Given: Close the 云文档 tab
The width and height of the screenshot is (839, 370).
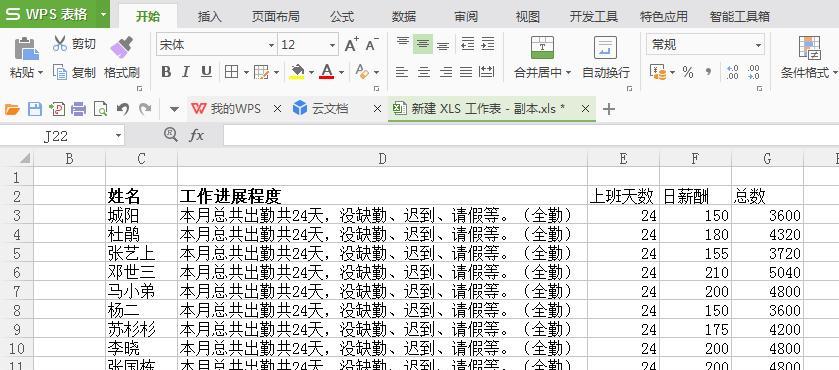Looking at the screenshot, I should pyautogui.click(x=377, y=109).
